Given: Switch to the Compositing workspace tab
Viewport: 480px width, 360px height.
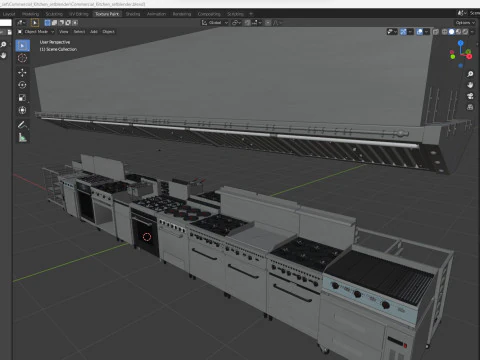Looking at the screenshot, I should 209,14.
